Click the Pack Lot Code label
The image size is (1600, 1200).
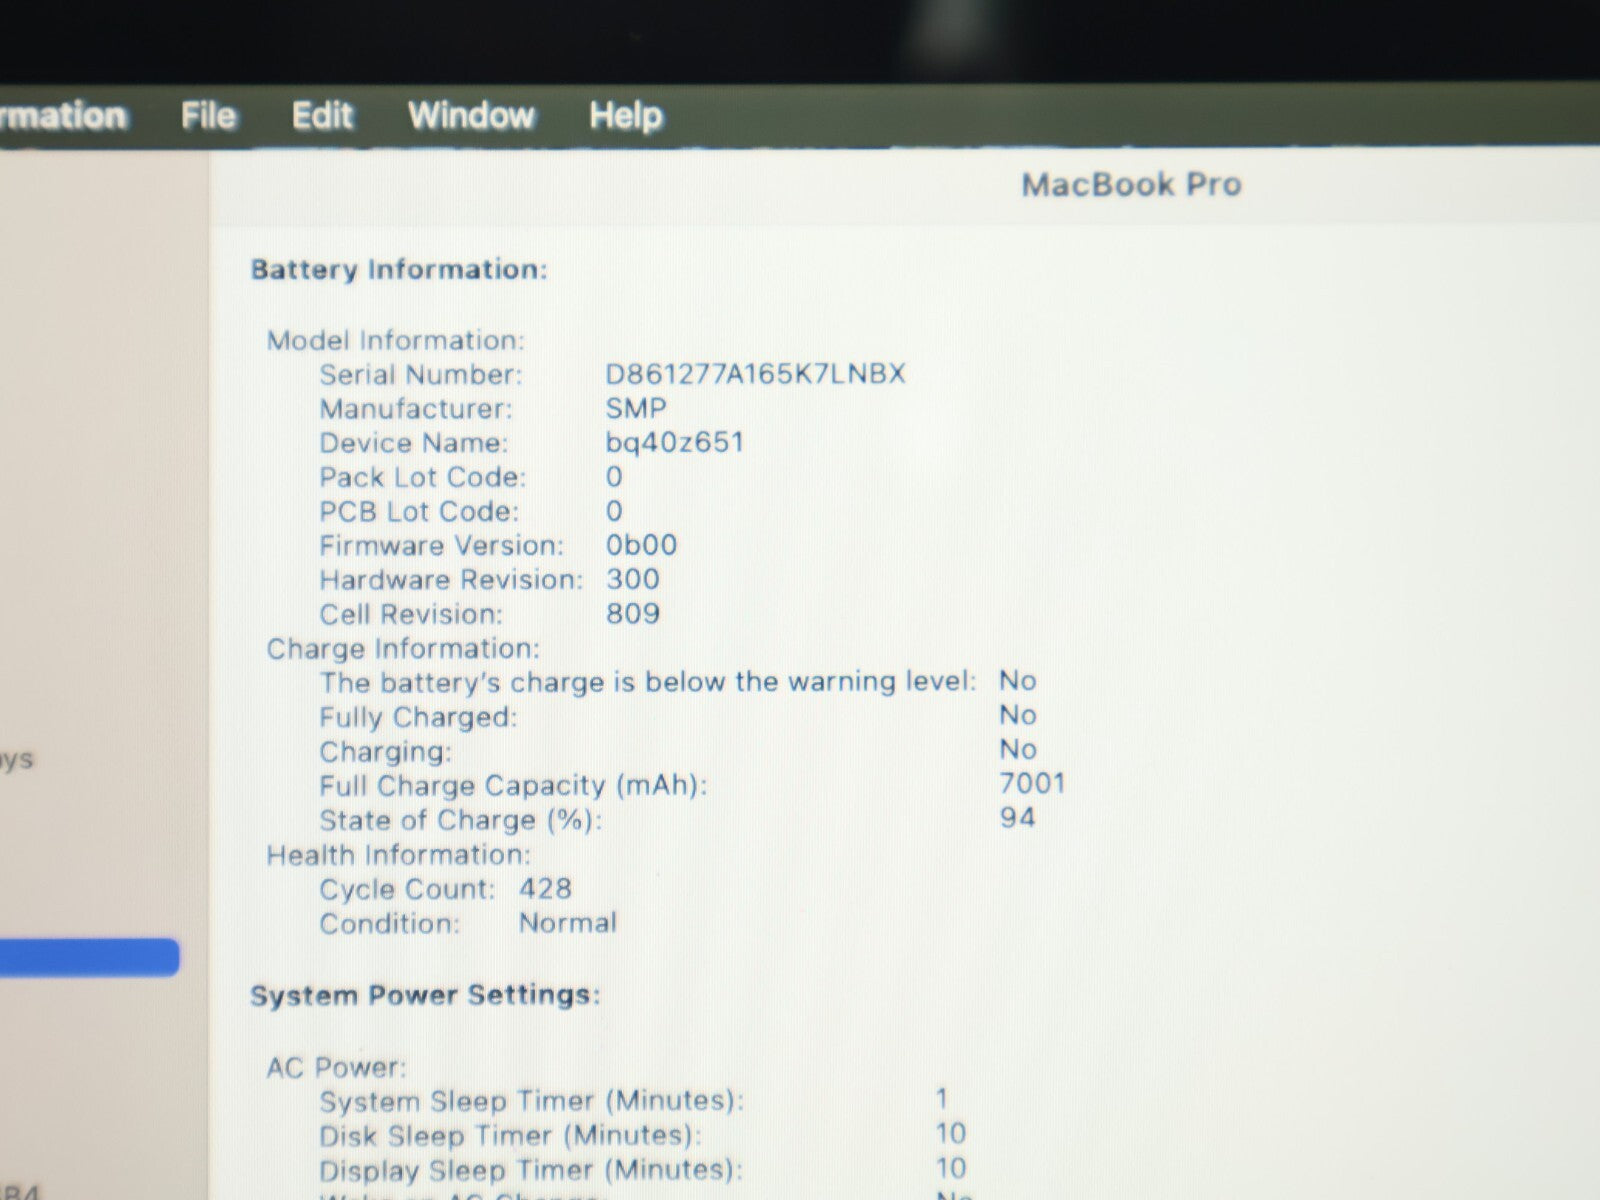click(x=422, y=477)
